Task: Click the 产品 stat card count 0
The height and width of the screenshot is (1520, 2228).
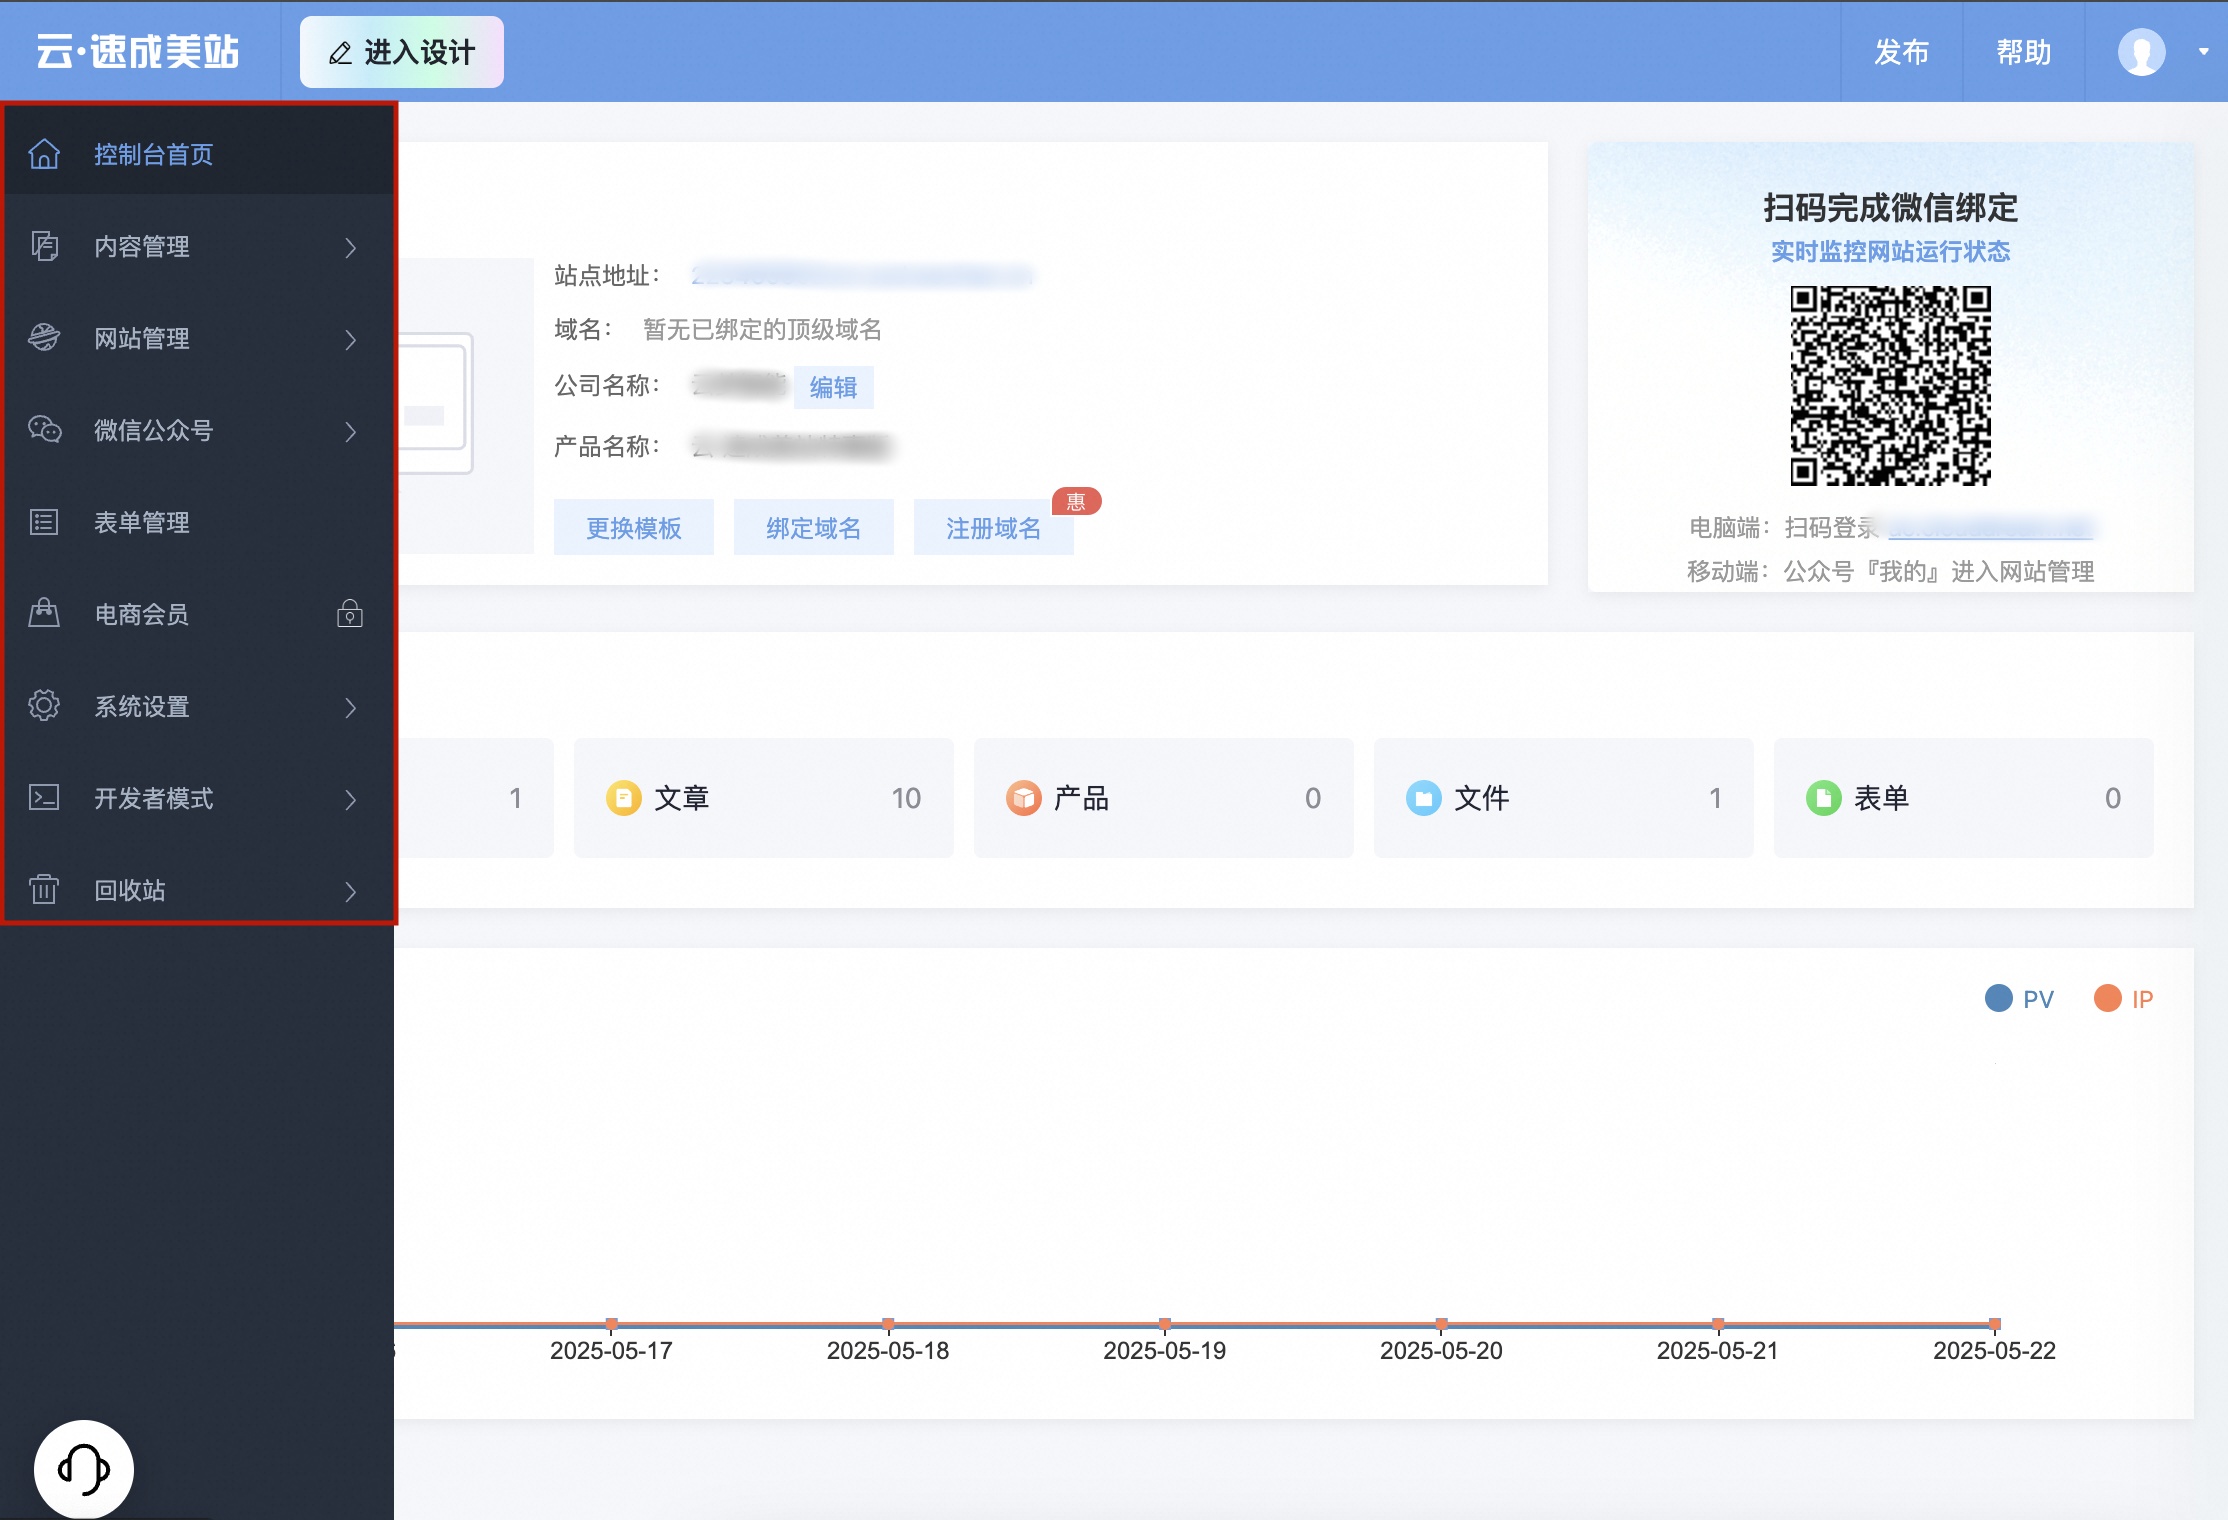Action: pyautogui.click(x=1313, y=798)
